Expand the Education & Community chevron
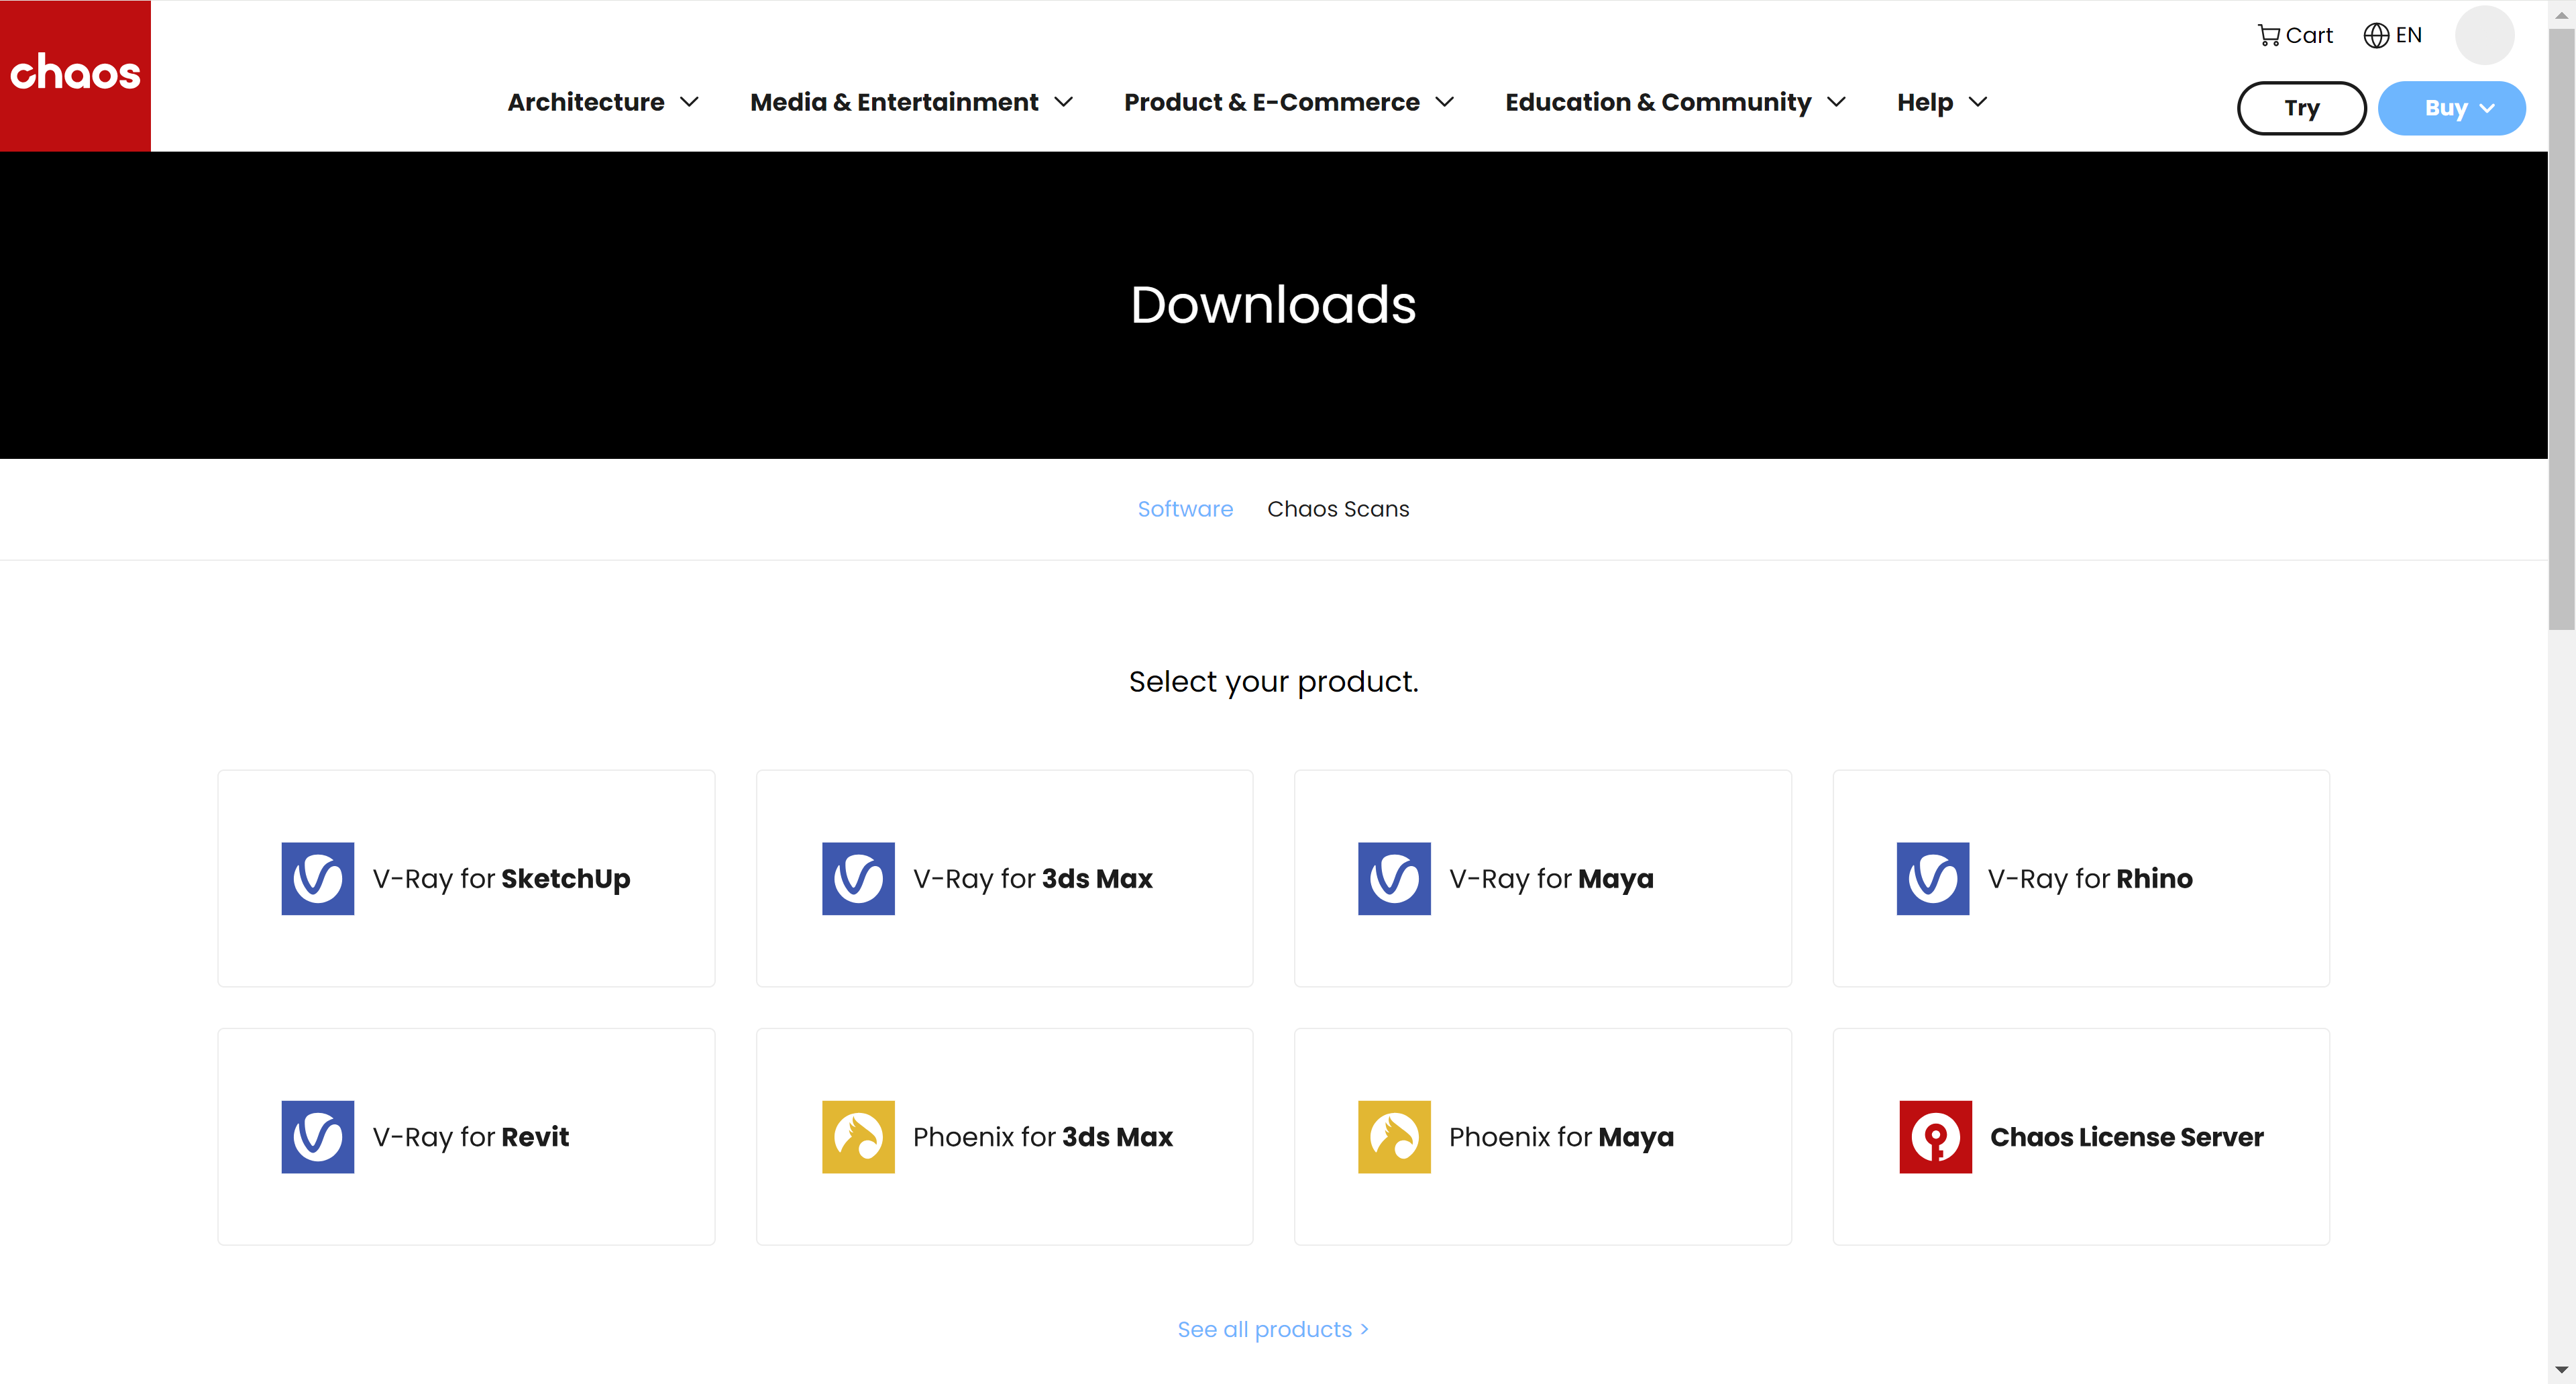Screen dimensions: 2576x1384 click(1837, 103)
